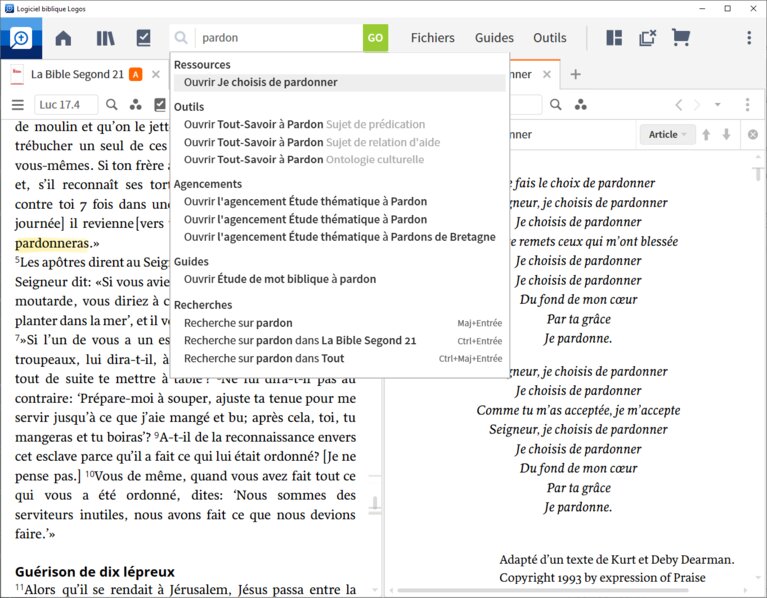767x598 pixels.
Task: Jump to next article with down arrow
Action: click(x=726, y=134)
